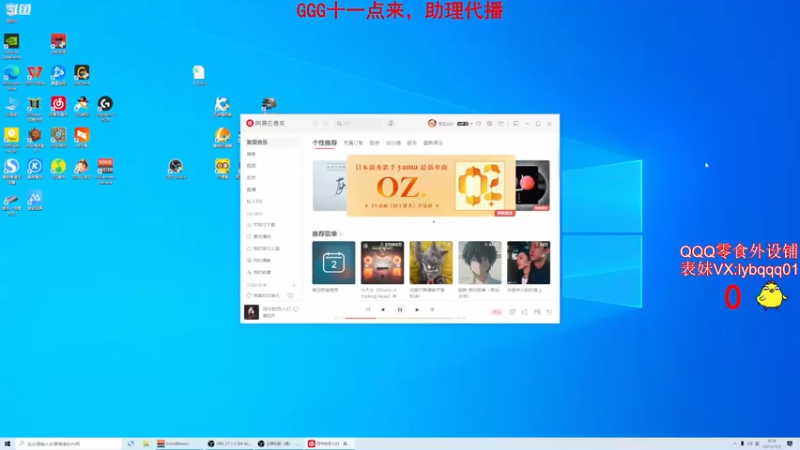This screenshot has height=450, width=800.
Task: Open the Windows Start menu
Action: [x=8, y=444]
